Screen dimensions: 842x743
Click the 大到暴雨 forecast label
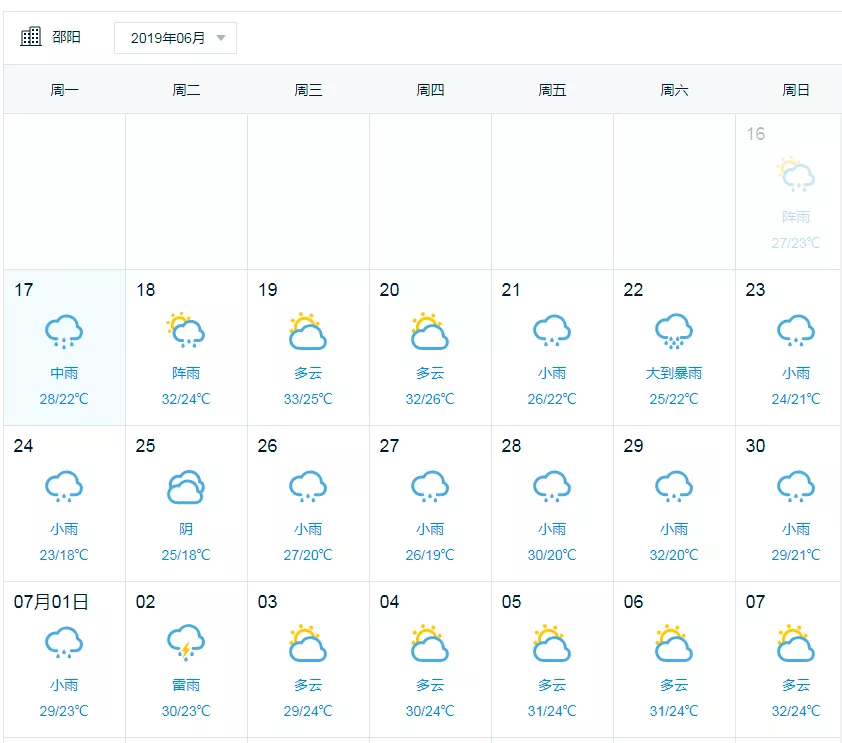[674, 373]
